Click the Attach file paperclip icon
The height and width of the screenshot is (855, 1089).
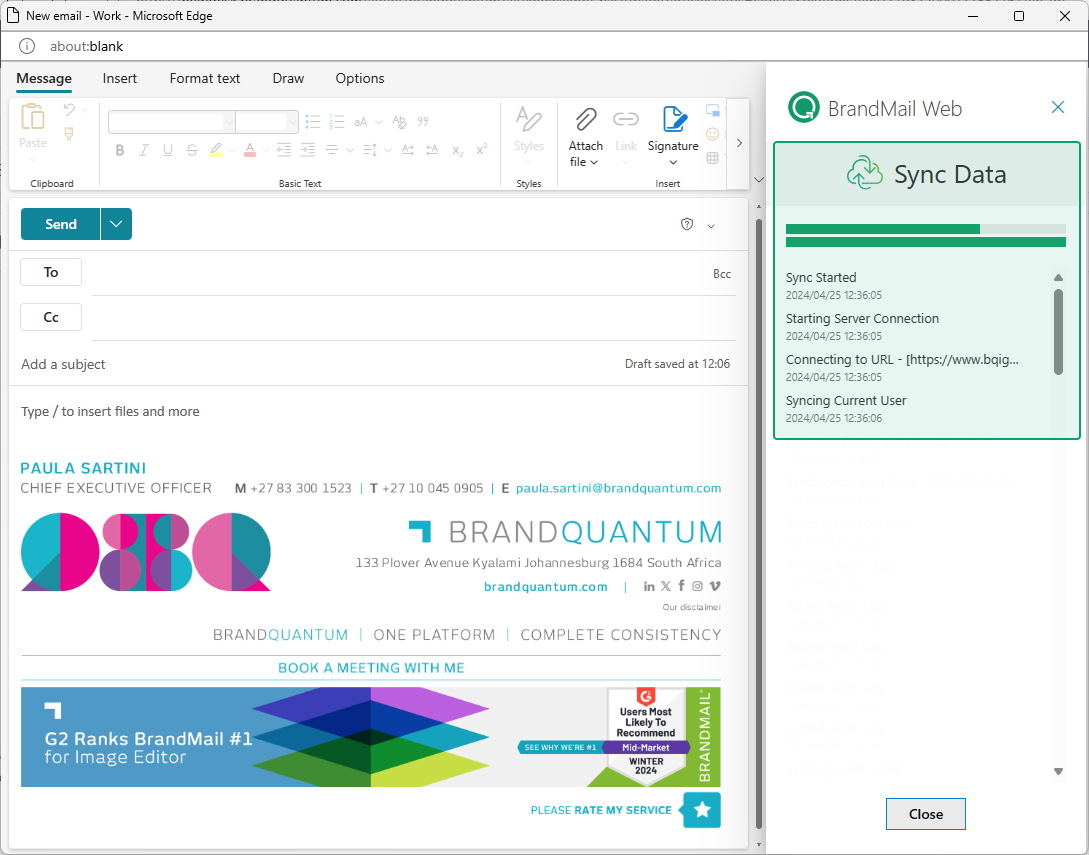point(585,119)
